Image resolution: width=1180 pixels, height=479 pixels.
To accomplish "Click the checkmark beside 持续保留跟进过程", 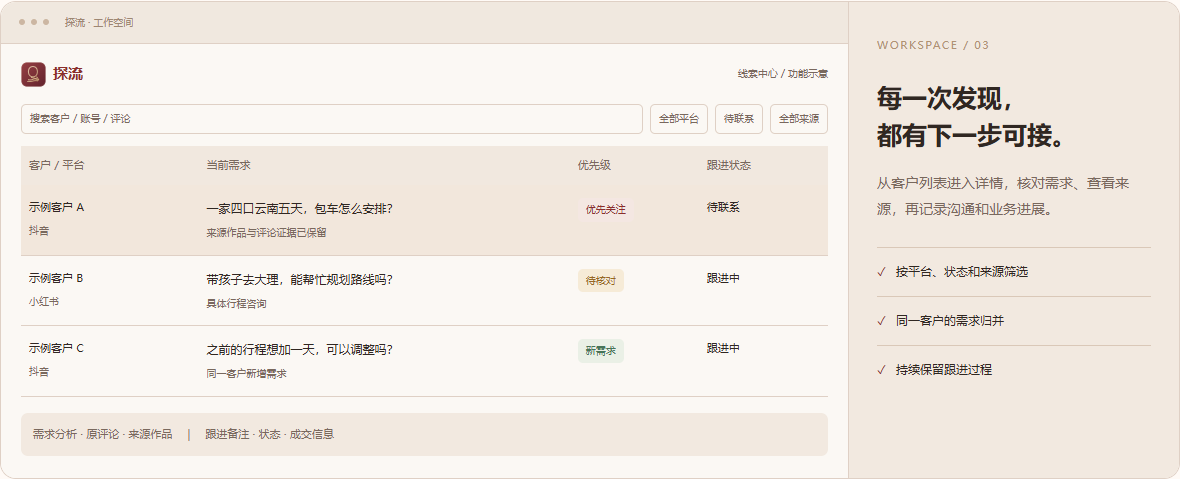I will [881, 370].
